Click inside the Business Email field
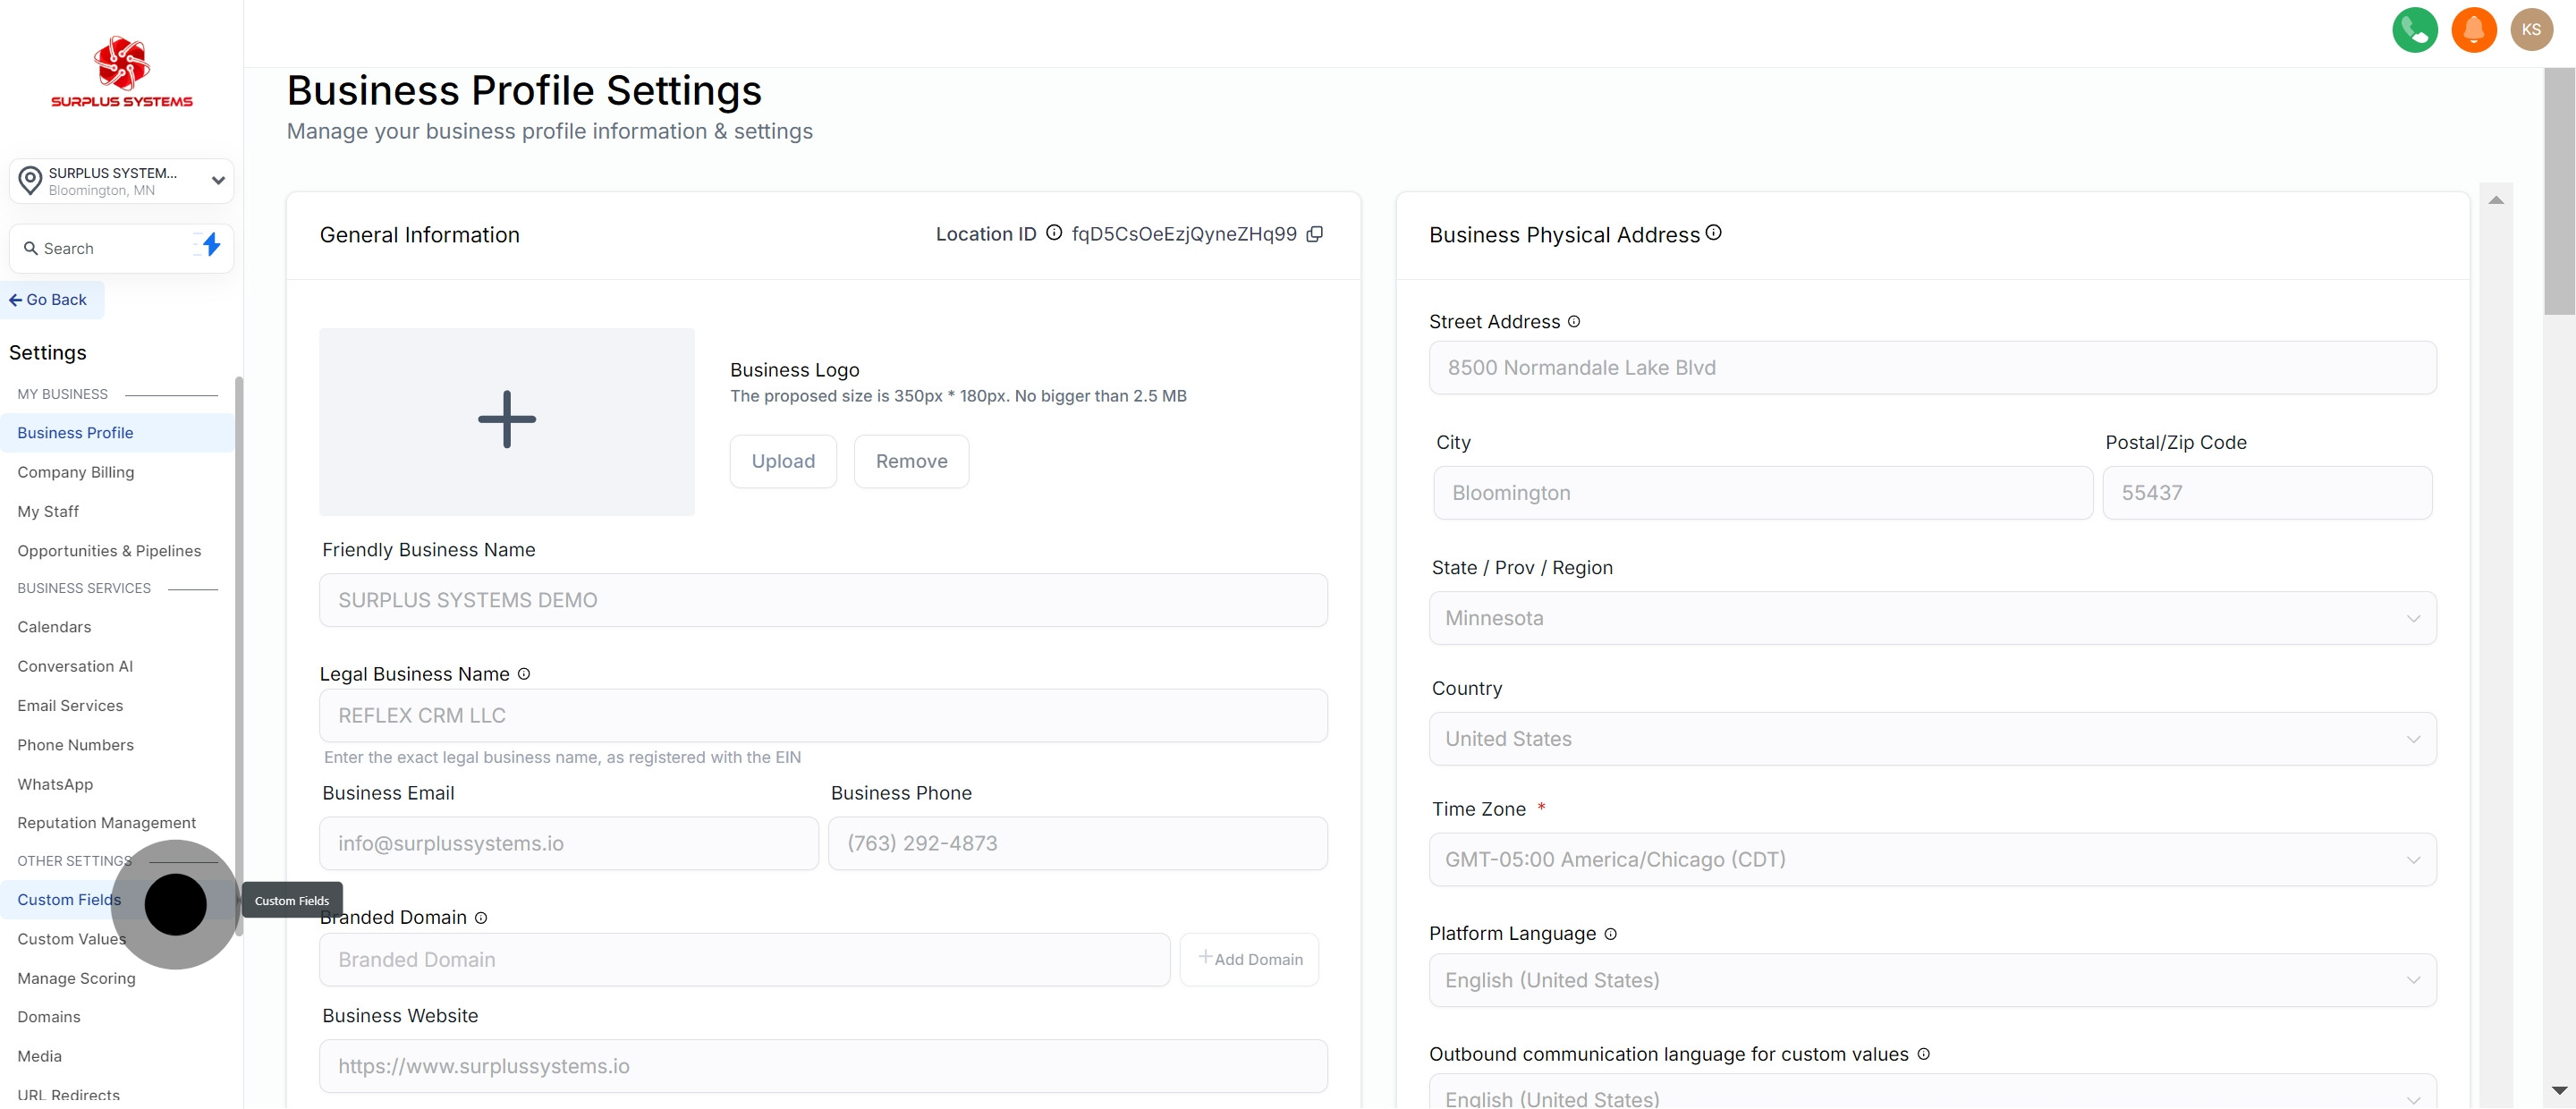This screenshot has width=2576, height=1109. pyautogui.click(x=568, y=843)
